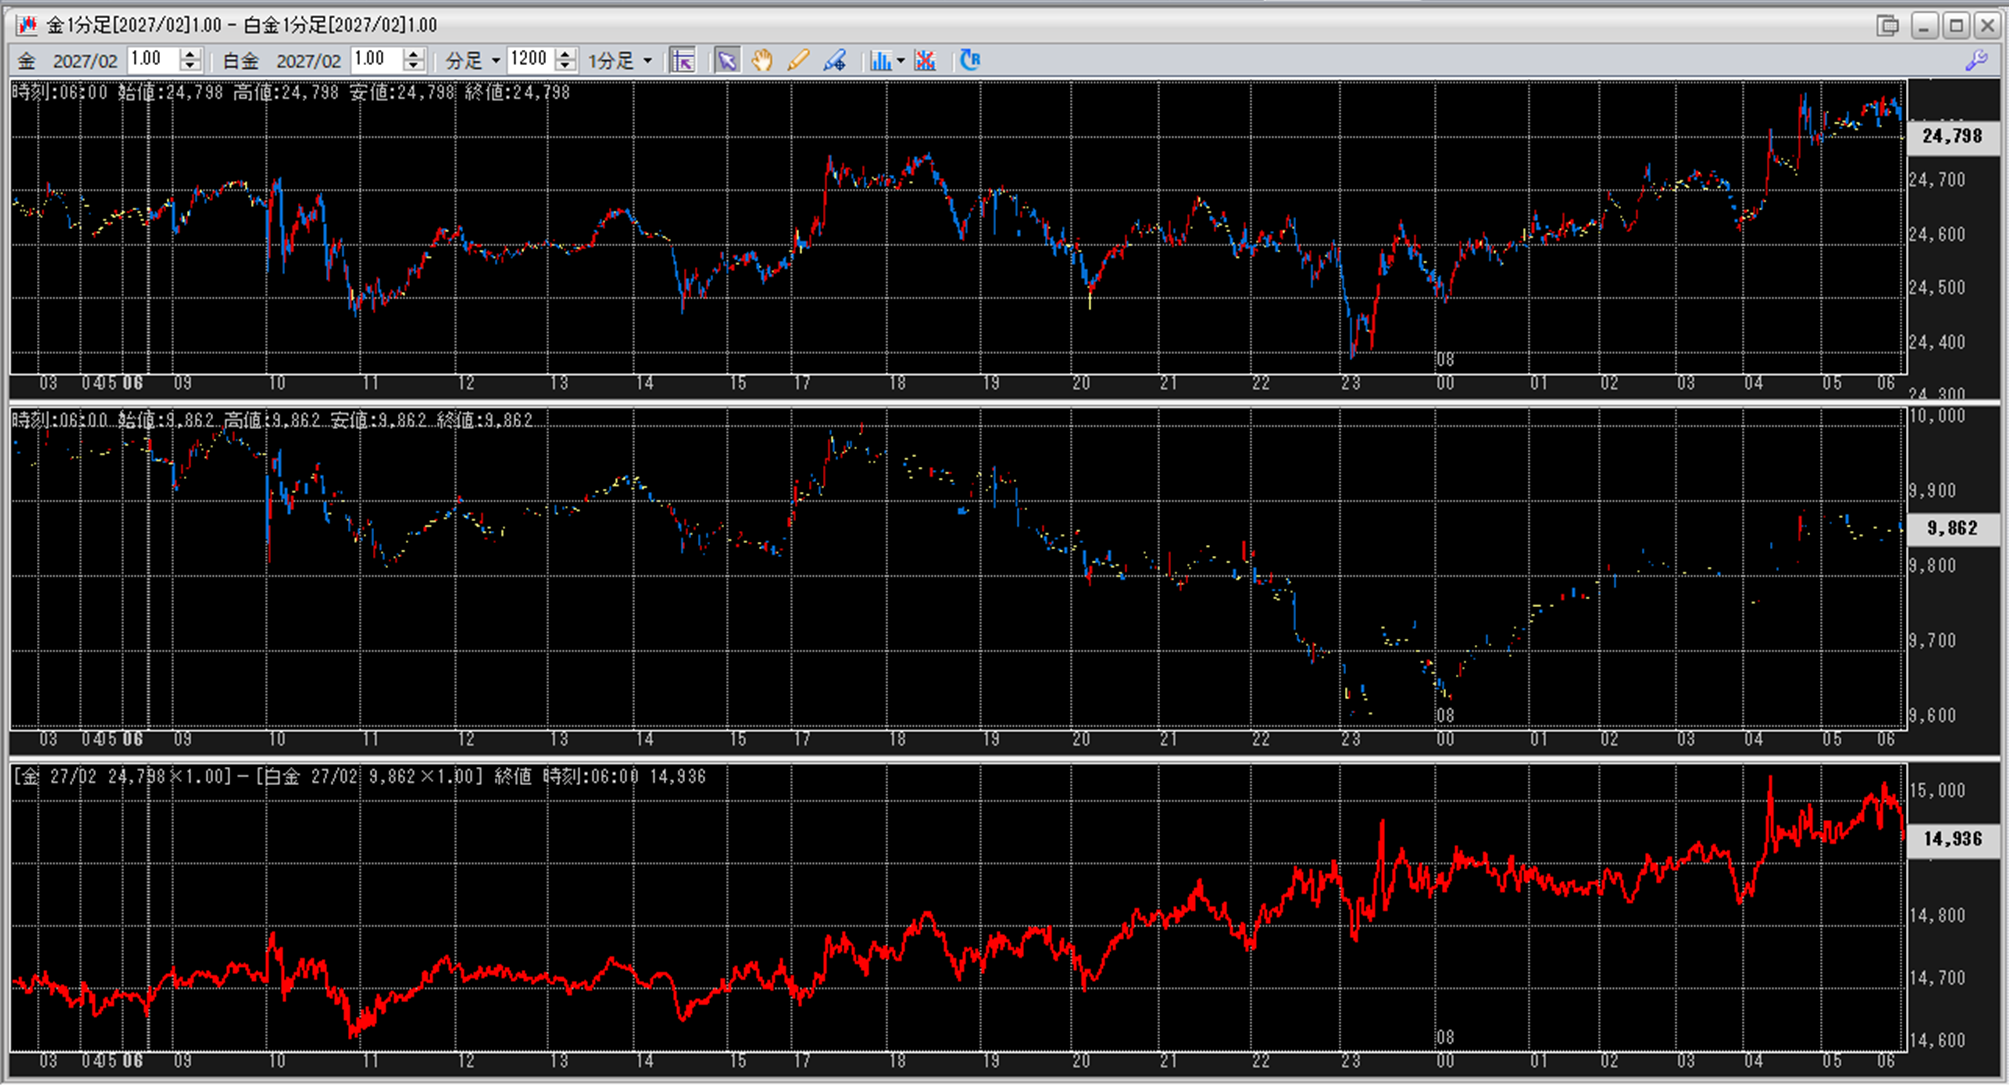Open the indicator chart dropdown arrow
Screen dimensions: 2009x1086
(x=901, y=61)
